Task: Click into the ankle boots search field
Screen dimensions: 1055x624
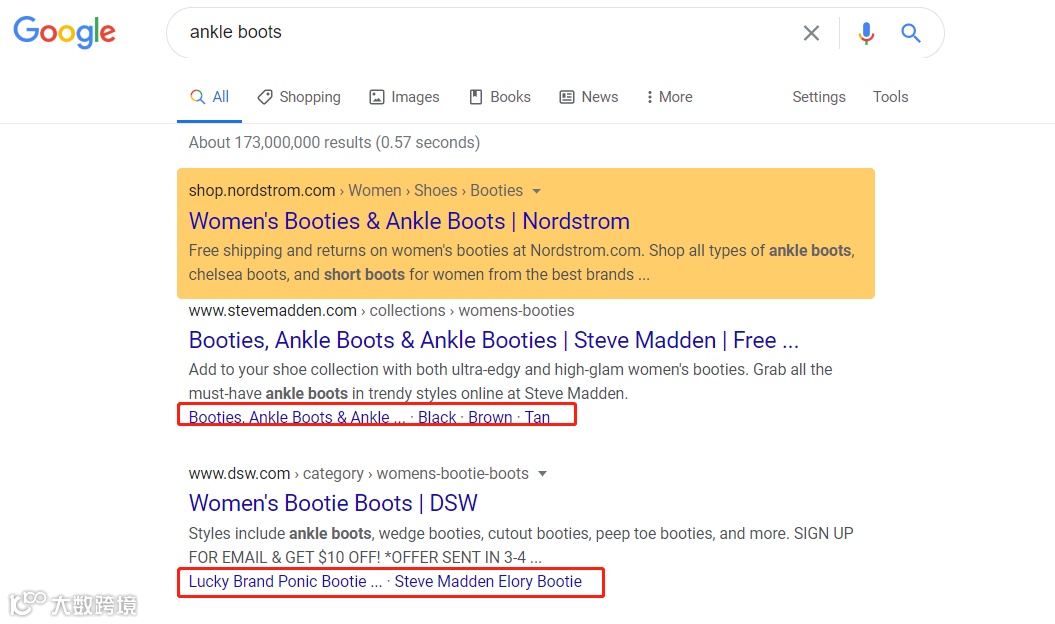Action: [480, 33]
